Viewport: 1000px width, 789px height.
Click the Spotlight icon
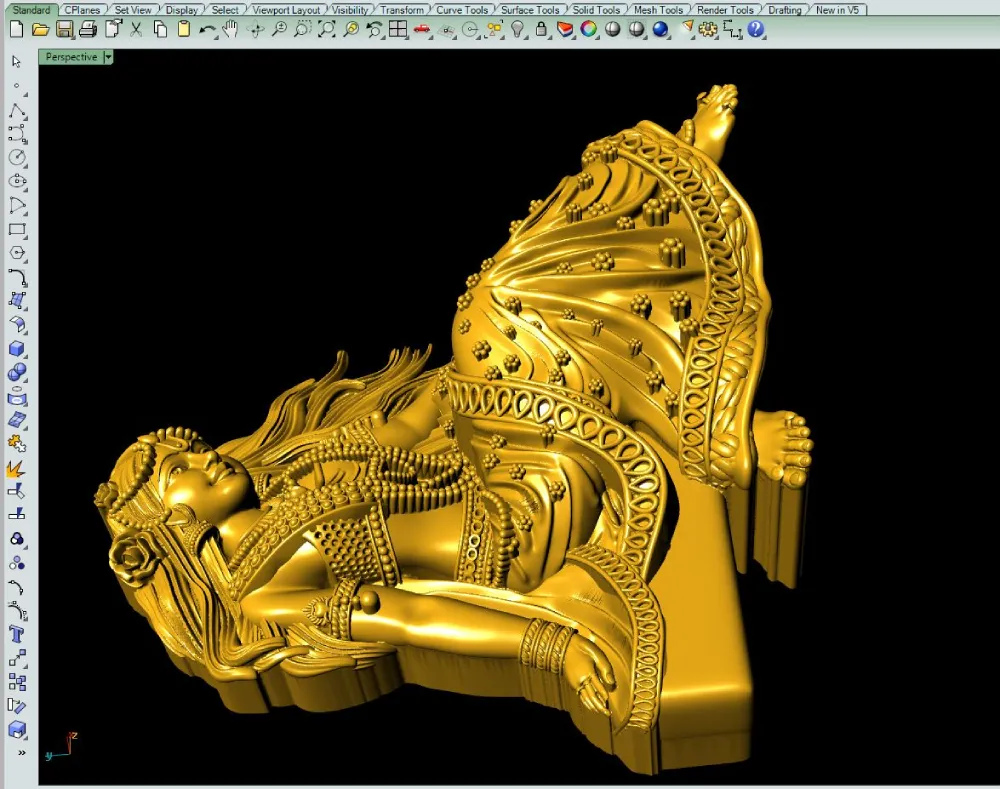click(x=686, y=29)
